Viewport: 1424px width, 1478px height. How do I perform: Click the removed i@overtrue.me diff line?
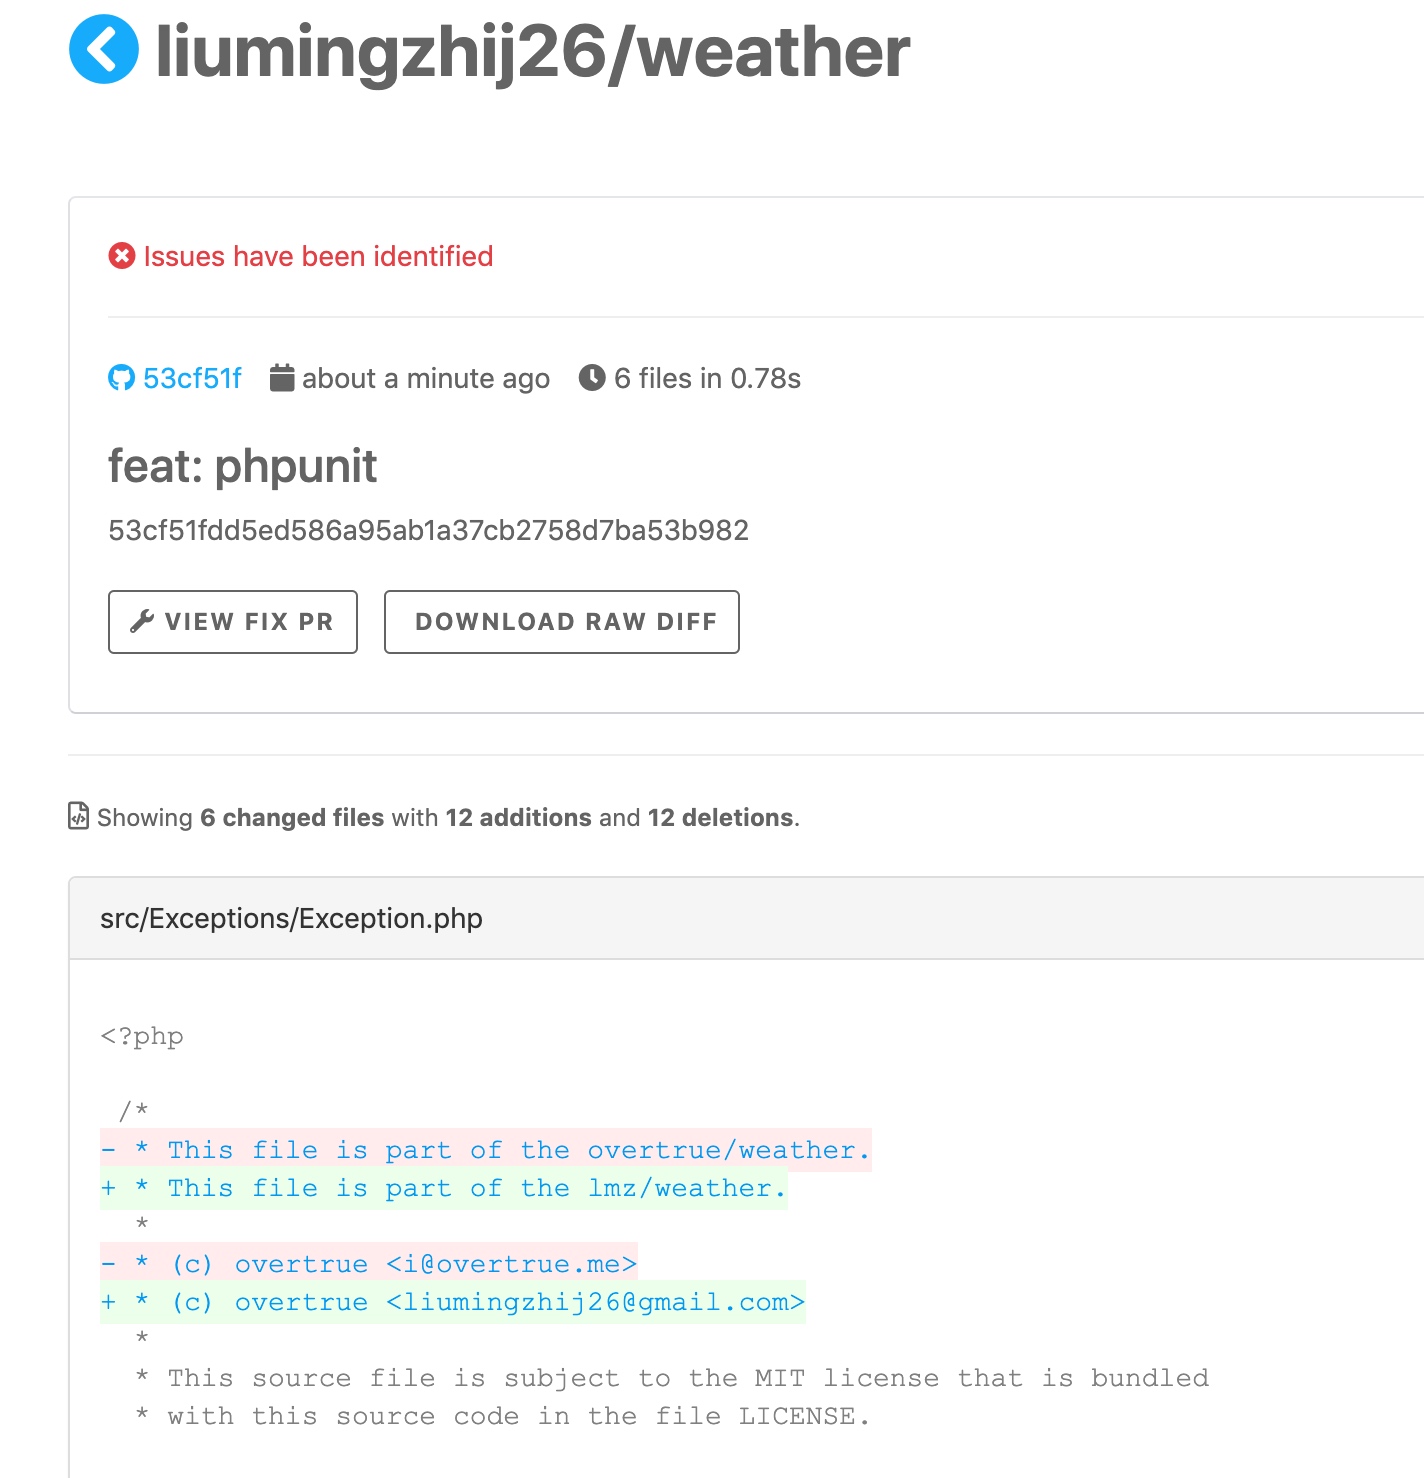tap(369, 1264)
